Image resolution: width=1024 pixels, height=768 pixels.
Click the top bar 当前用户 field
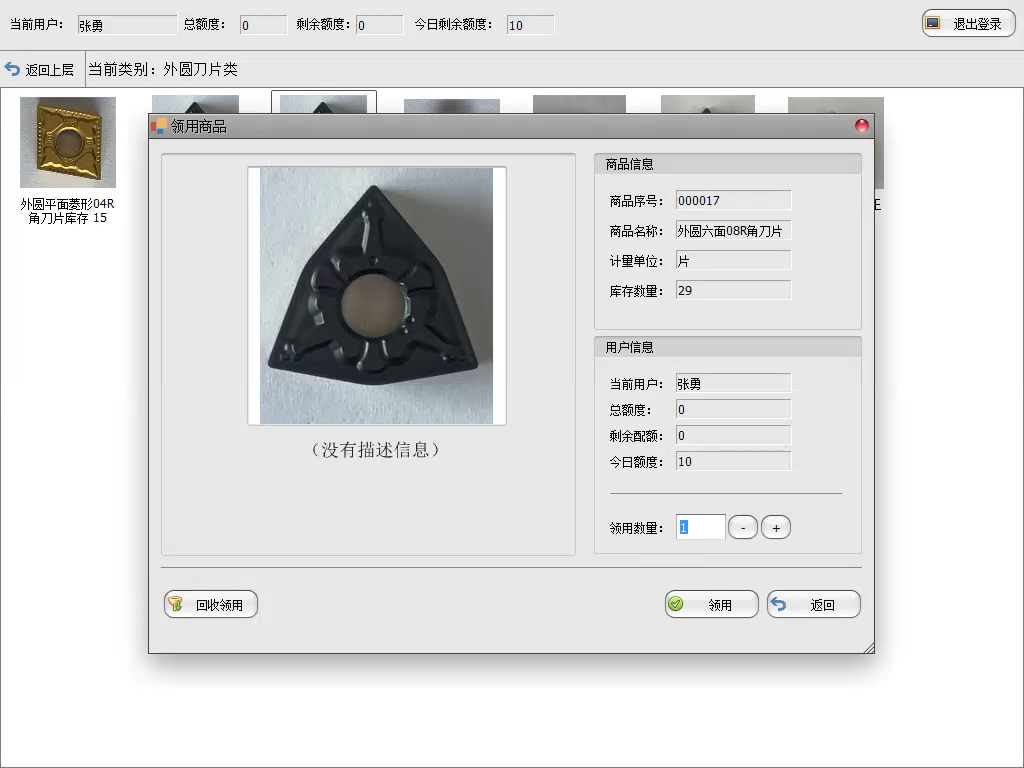tap(127, 25)
